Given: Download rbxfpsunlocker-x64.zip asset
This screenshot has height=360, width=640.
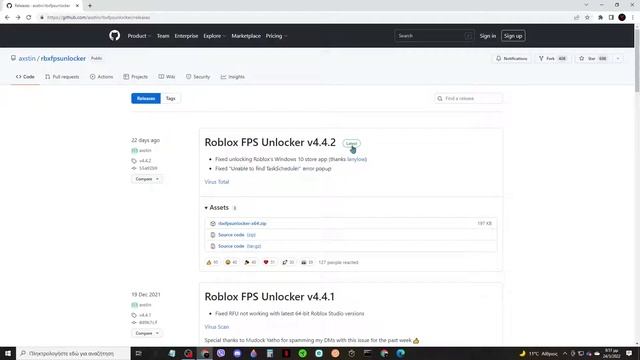Looking at the screenshot, I should point(242,224).
